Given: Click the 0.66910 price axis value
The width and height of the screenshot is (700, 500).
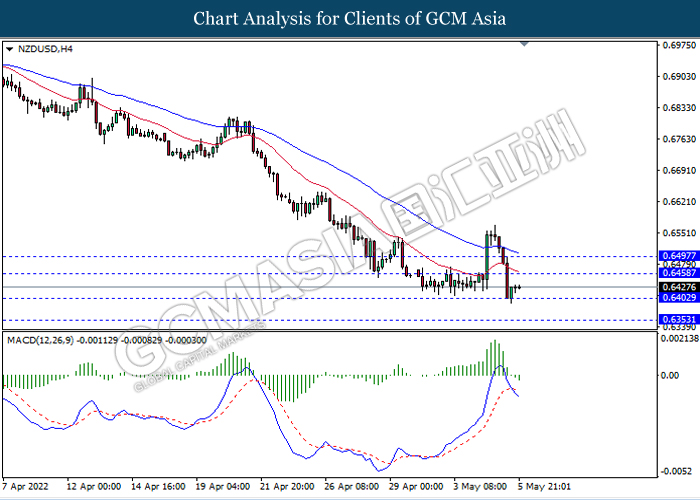Looking at the screenshot, I should 679,170.
